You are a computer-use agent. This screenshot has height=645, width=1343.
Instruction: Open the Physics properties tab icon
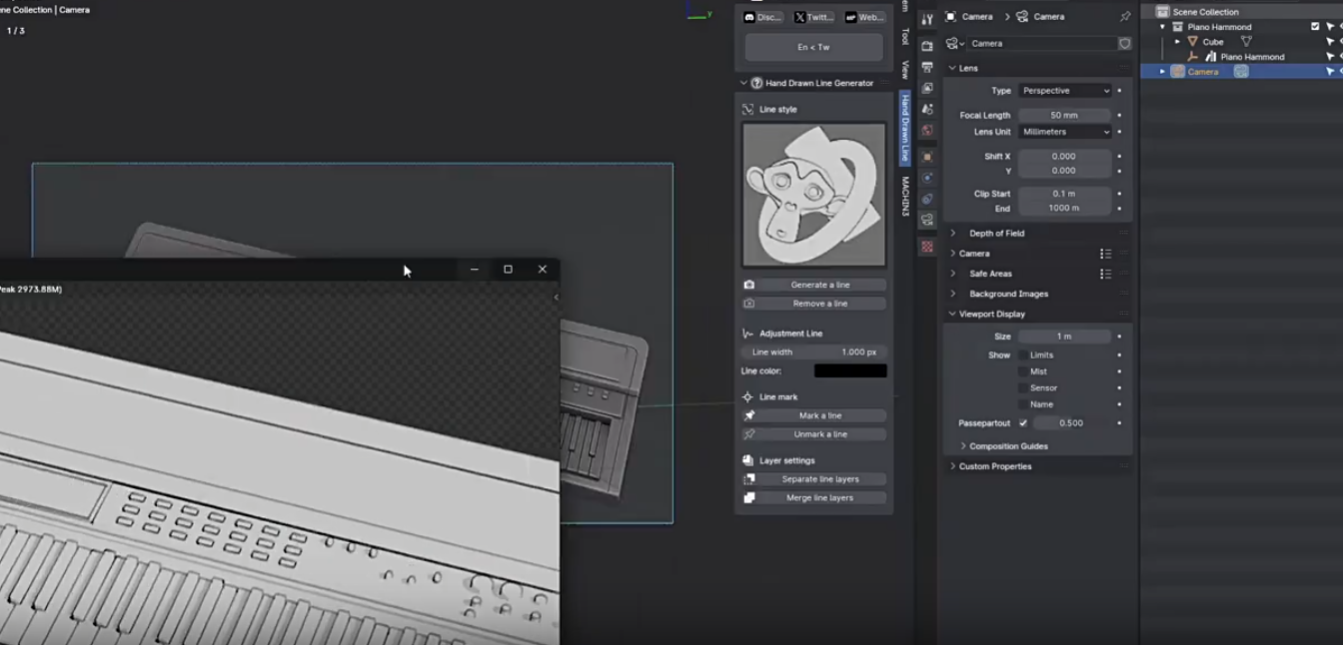click(x=927, y=178)
